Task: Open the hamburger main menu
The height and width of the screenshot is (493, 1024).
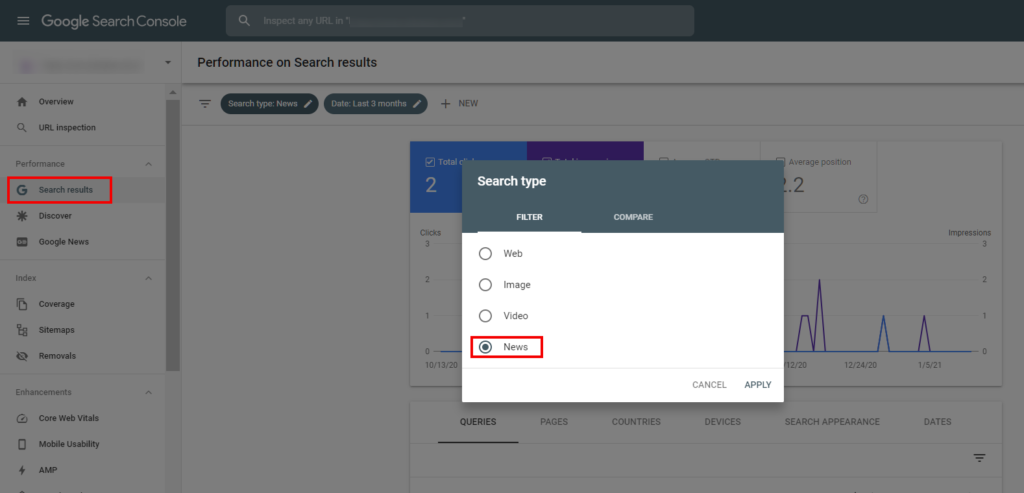Action: [x=23, y=21]
